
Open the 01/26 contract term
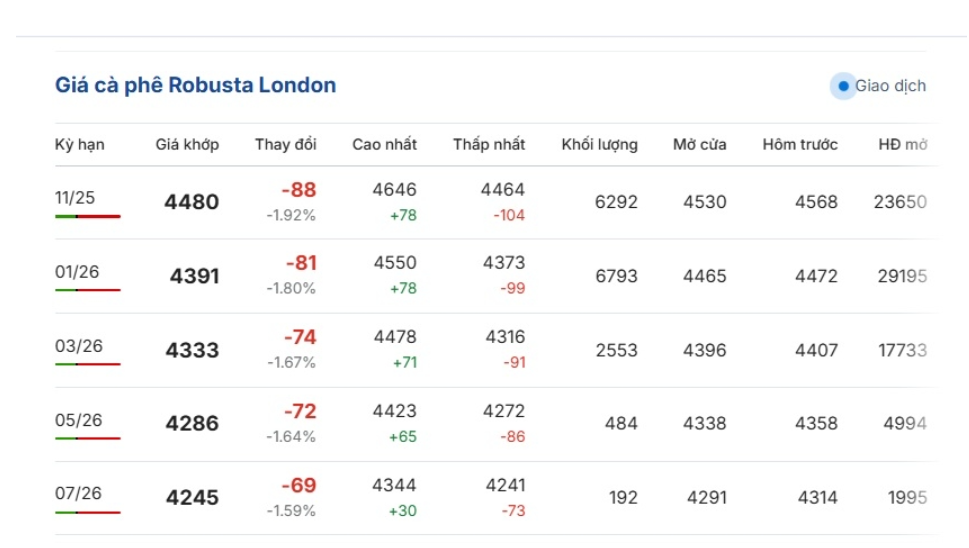point(75,271)
